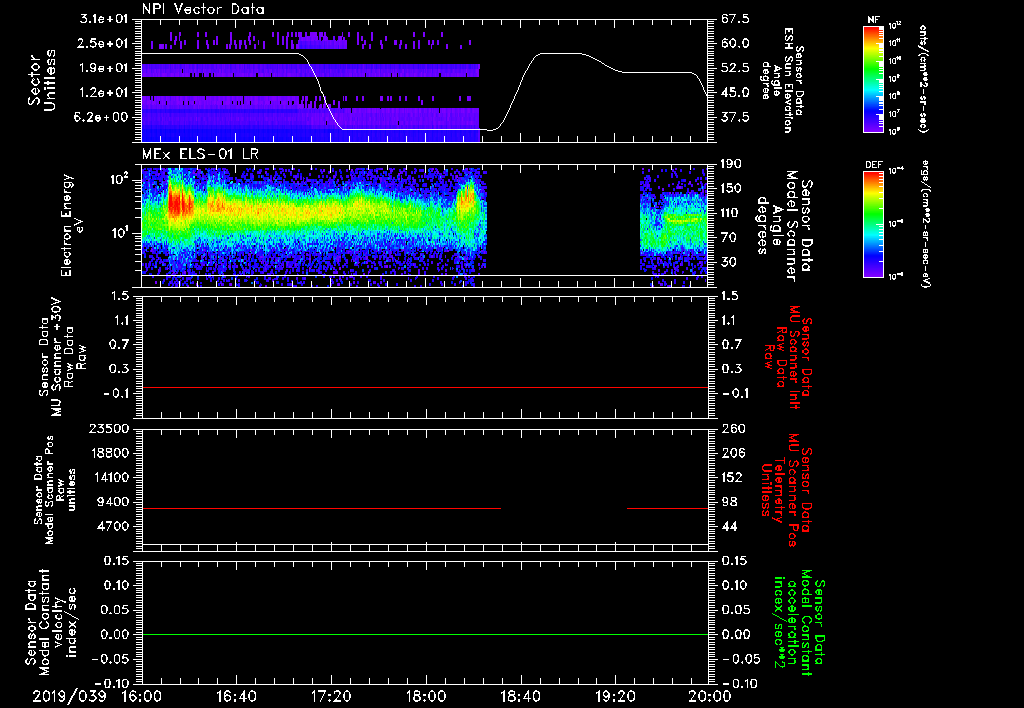Click the "4700" scanner position tick

tap(112, 526)
